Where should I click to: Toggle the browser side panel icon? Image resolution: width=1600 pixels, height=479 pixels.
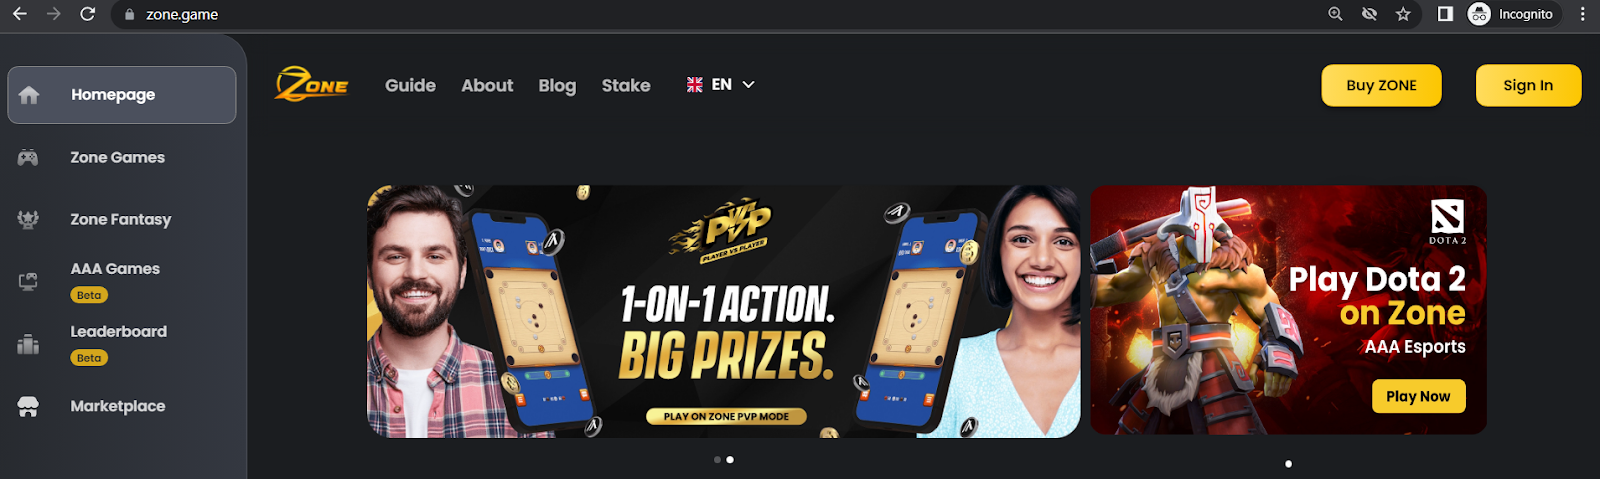click(1445, 14)
